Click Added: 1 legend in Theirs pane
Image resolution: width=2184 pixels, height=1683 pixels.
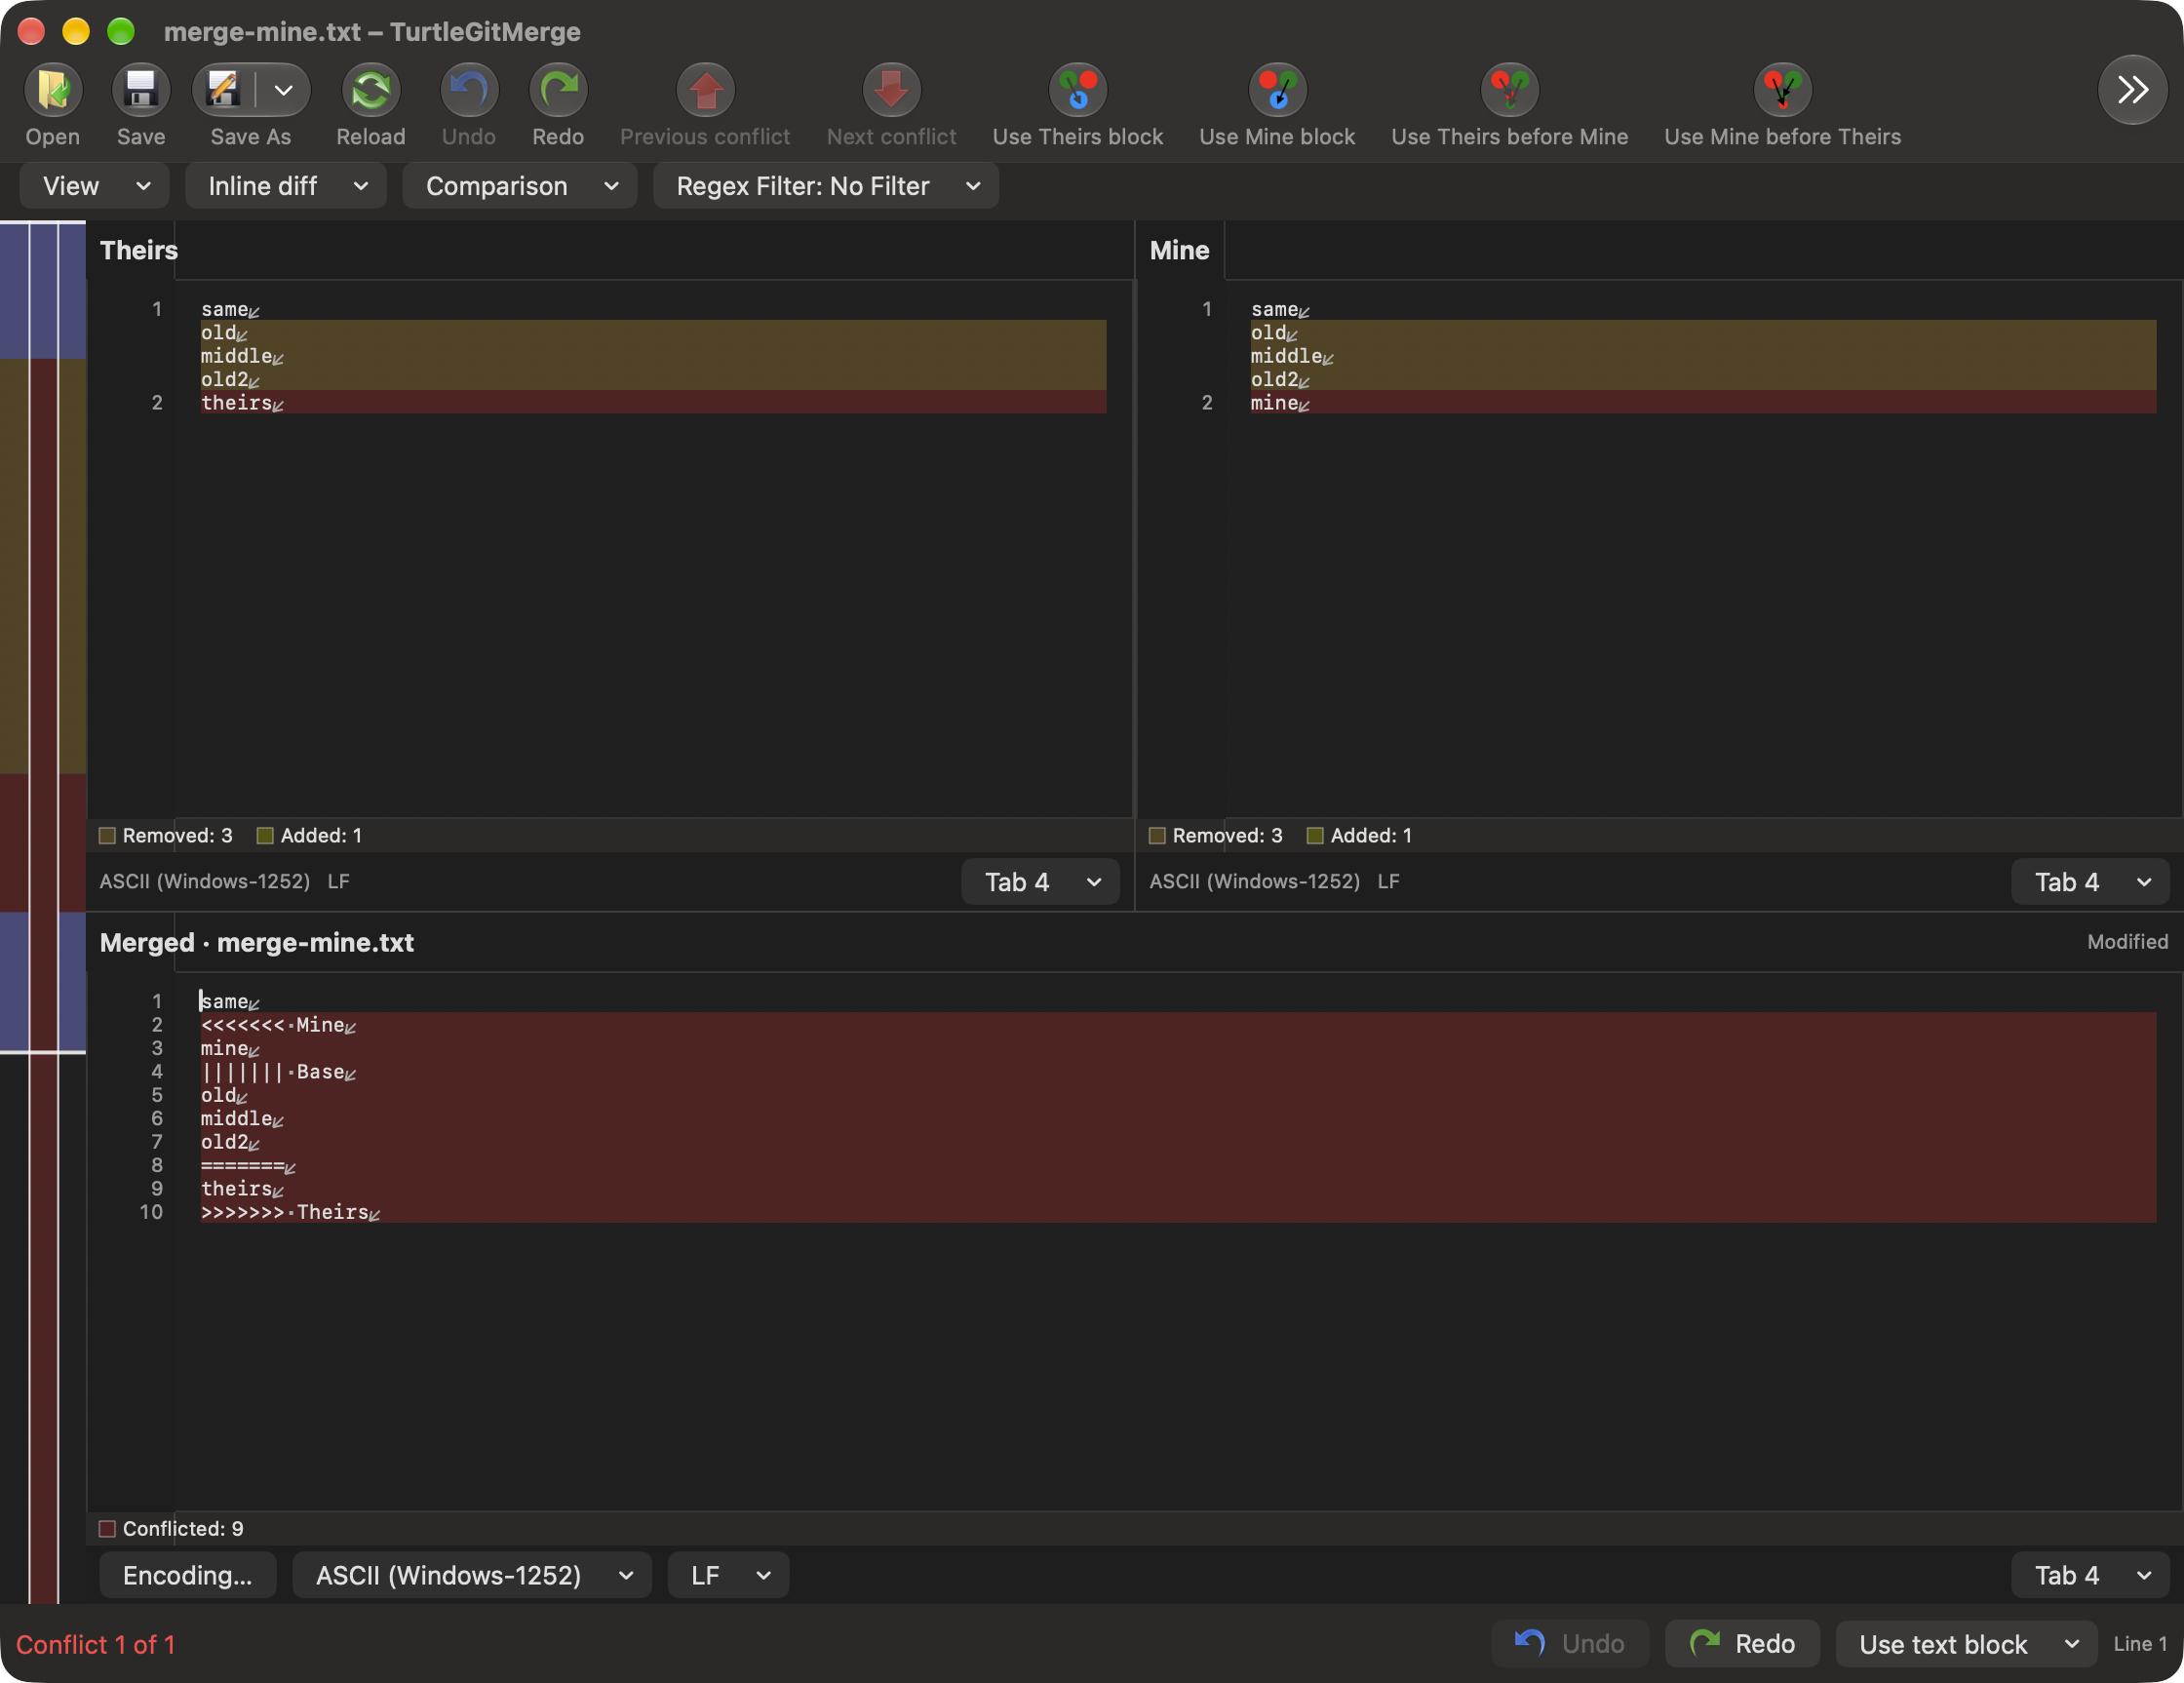(x=310, y=836)
